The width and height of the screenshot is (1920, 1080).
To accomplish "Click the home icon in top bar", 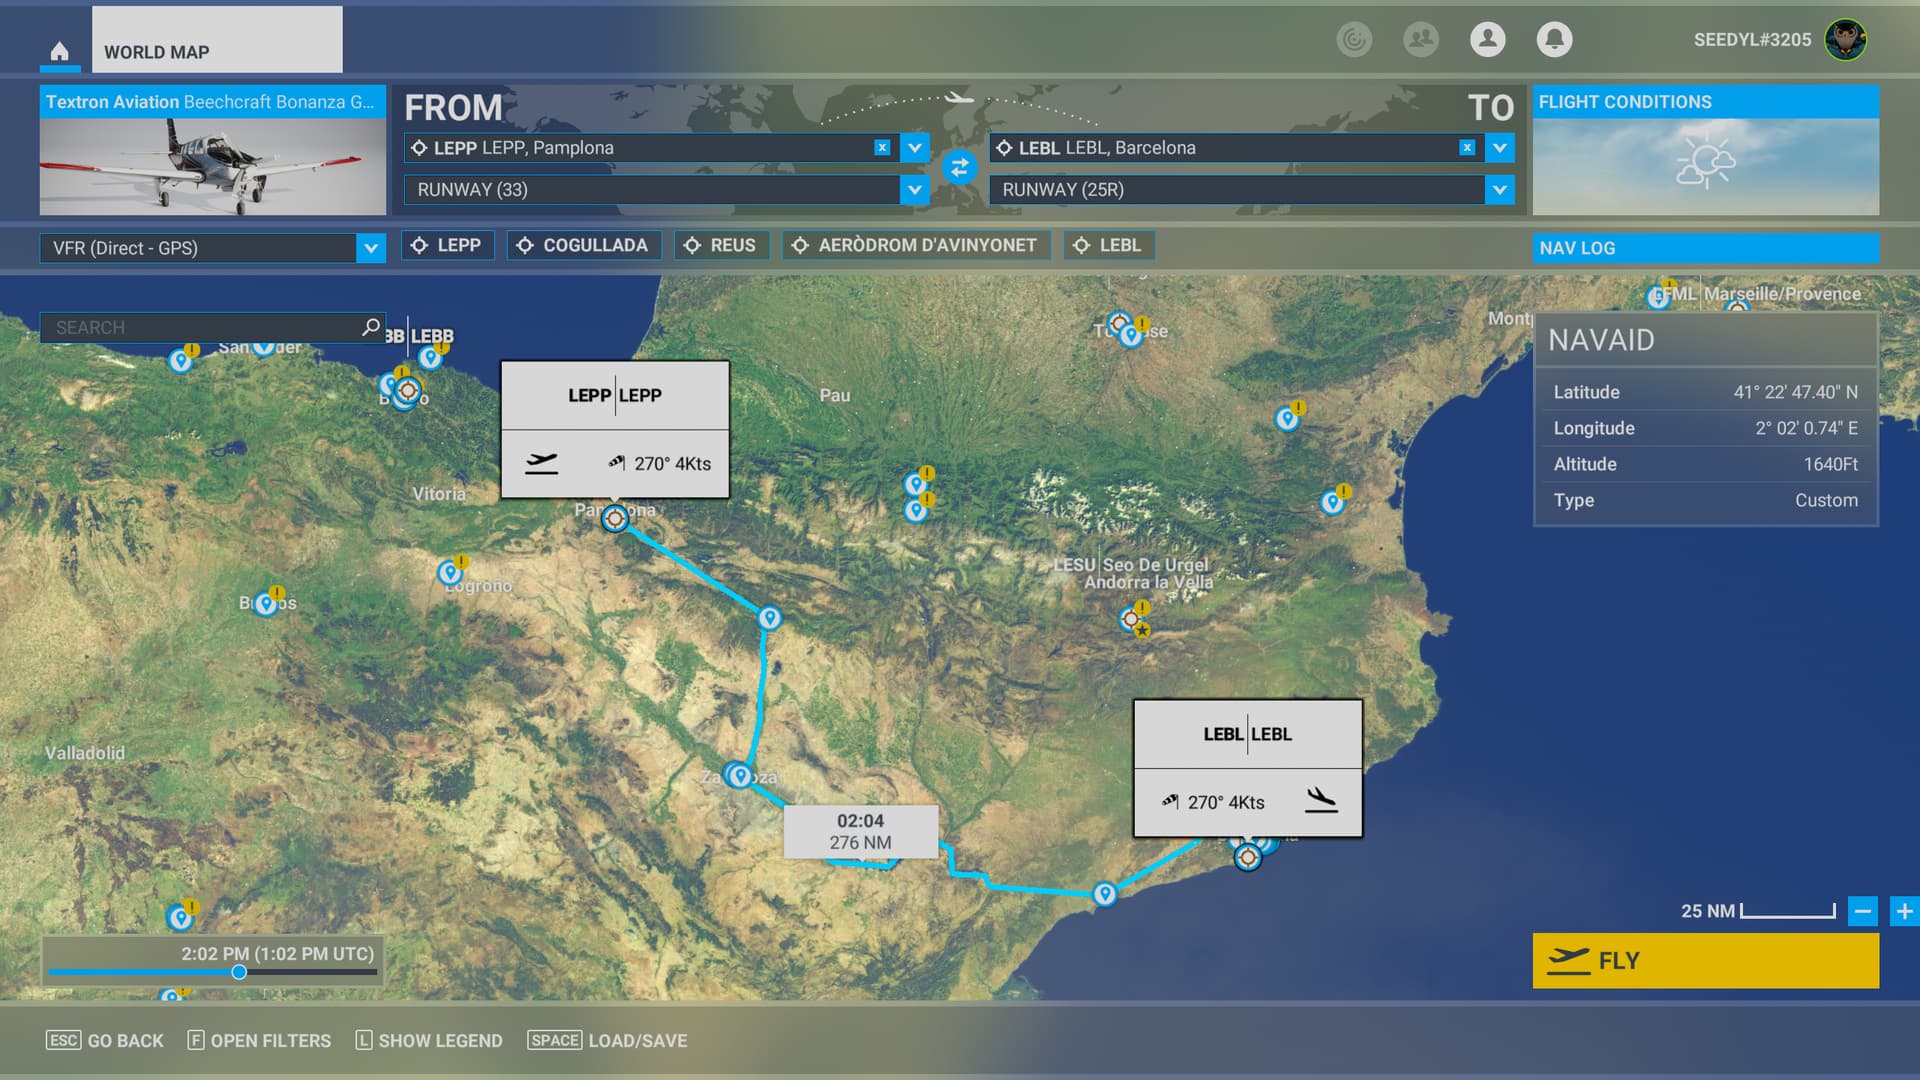I will click(x=60, y=51).
